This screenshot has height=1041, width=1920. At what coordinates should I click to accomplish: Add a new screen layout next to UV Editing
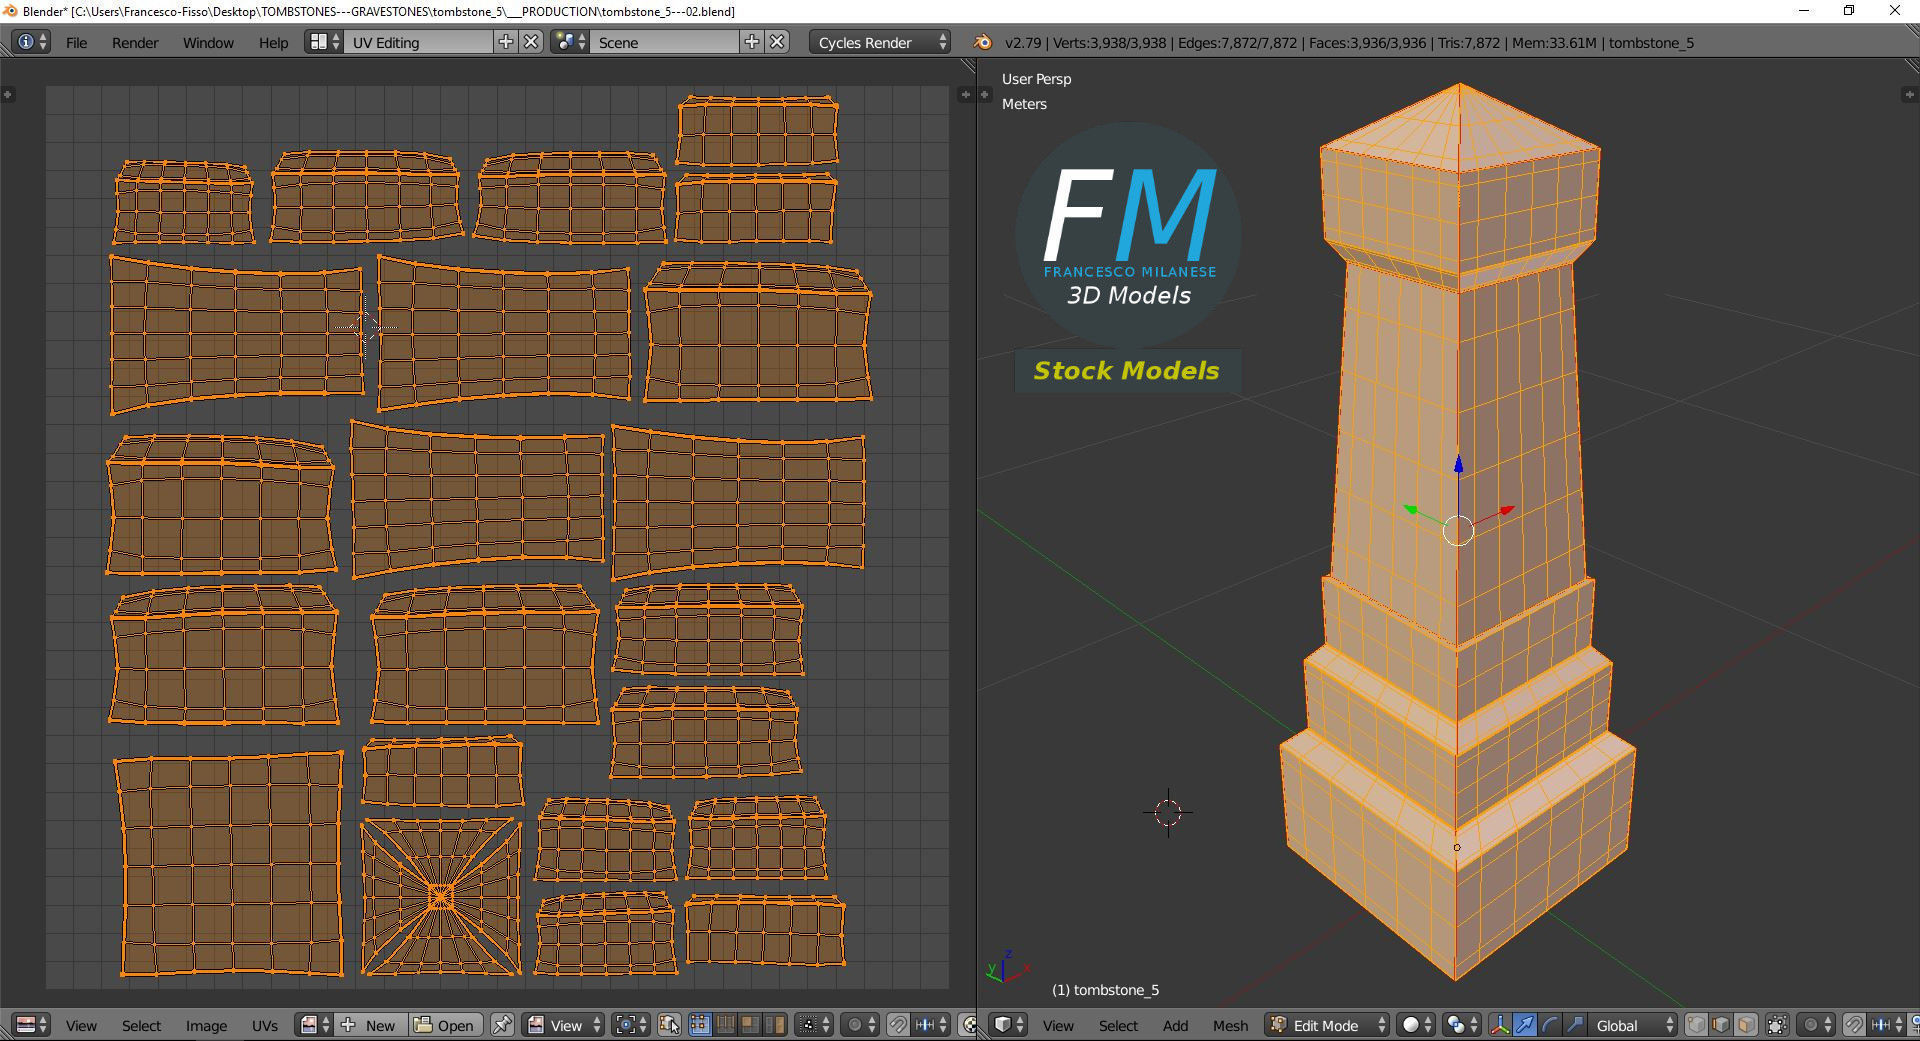tap(506, 42)
